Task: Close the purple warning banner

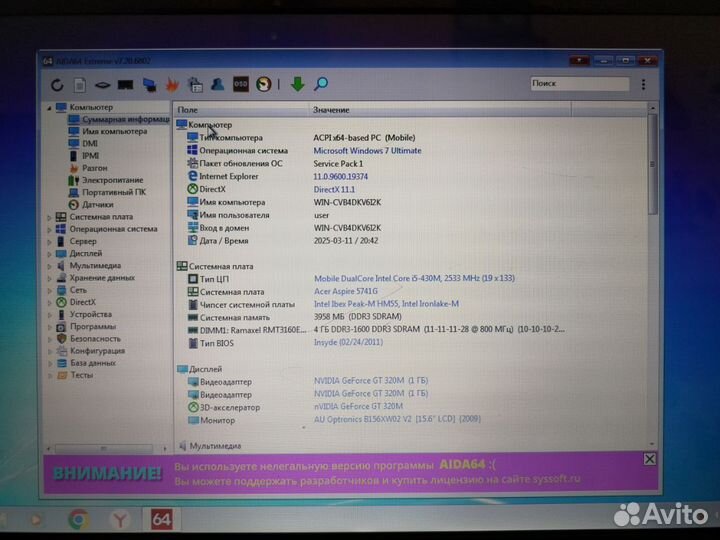Action: coord(649,459)
